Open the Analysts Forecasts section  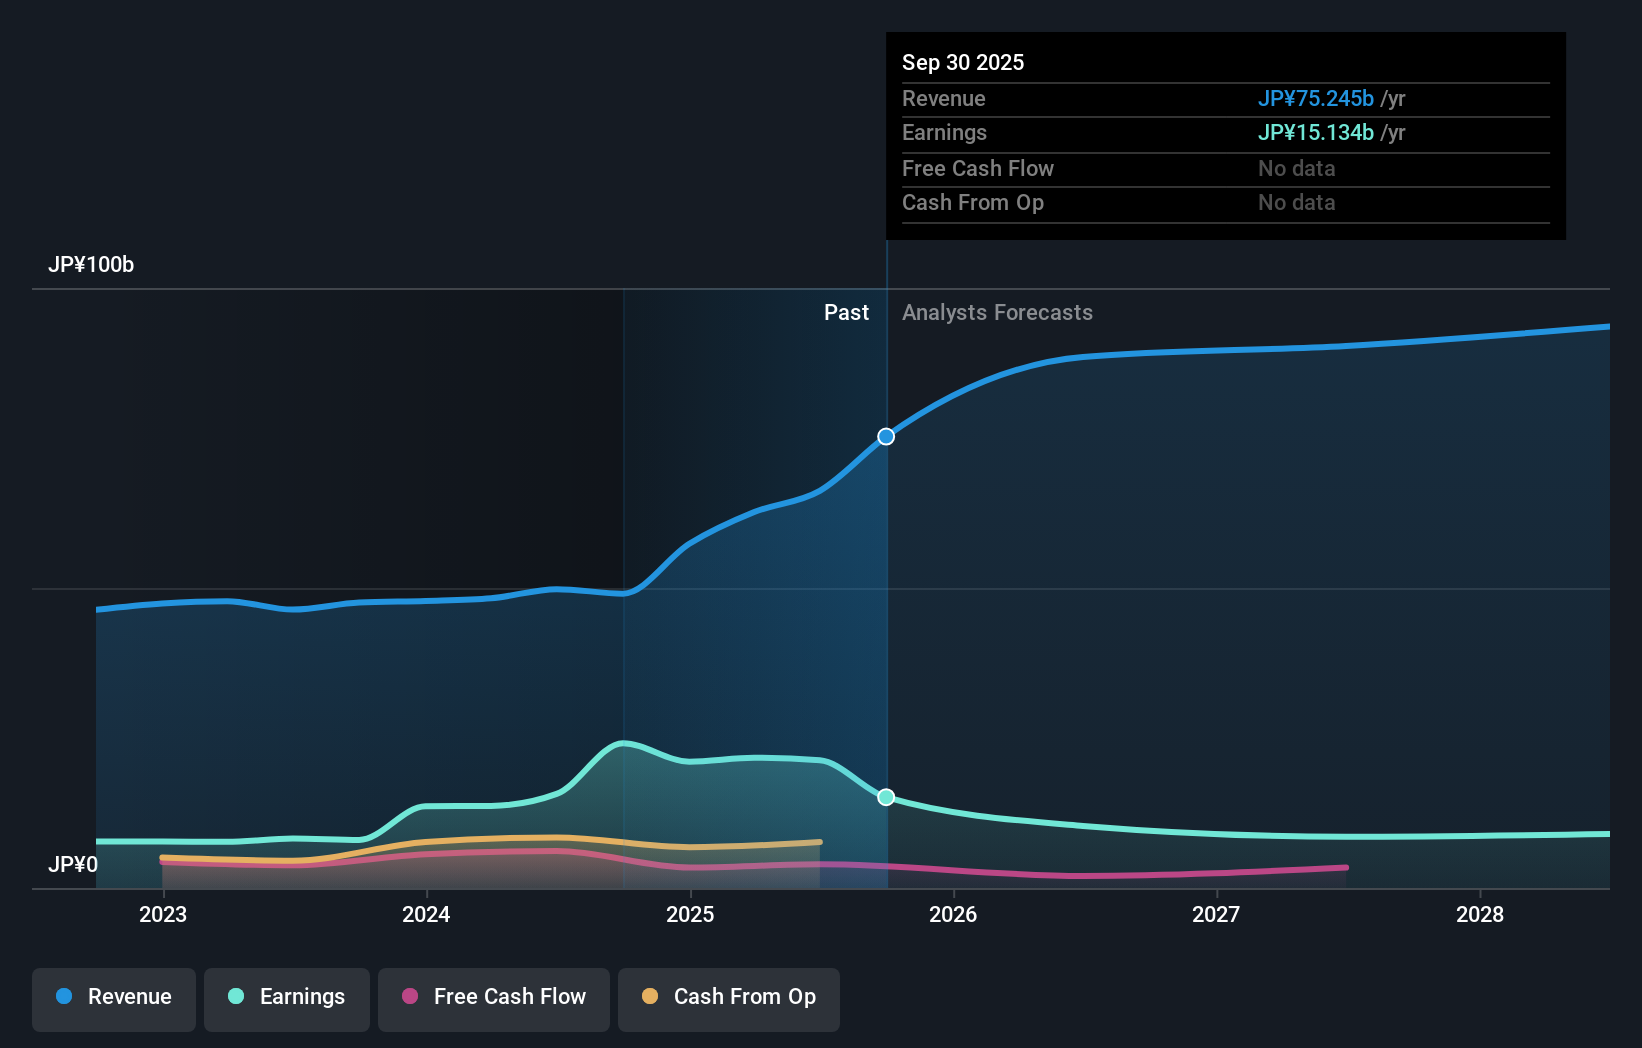click(x=996, y=312)
